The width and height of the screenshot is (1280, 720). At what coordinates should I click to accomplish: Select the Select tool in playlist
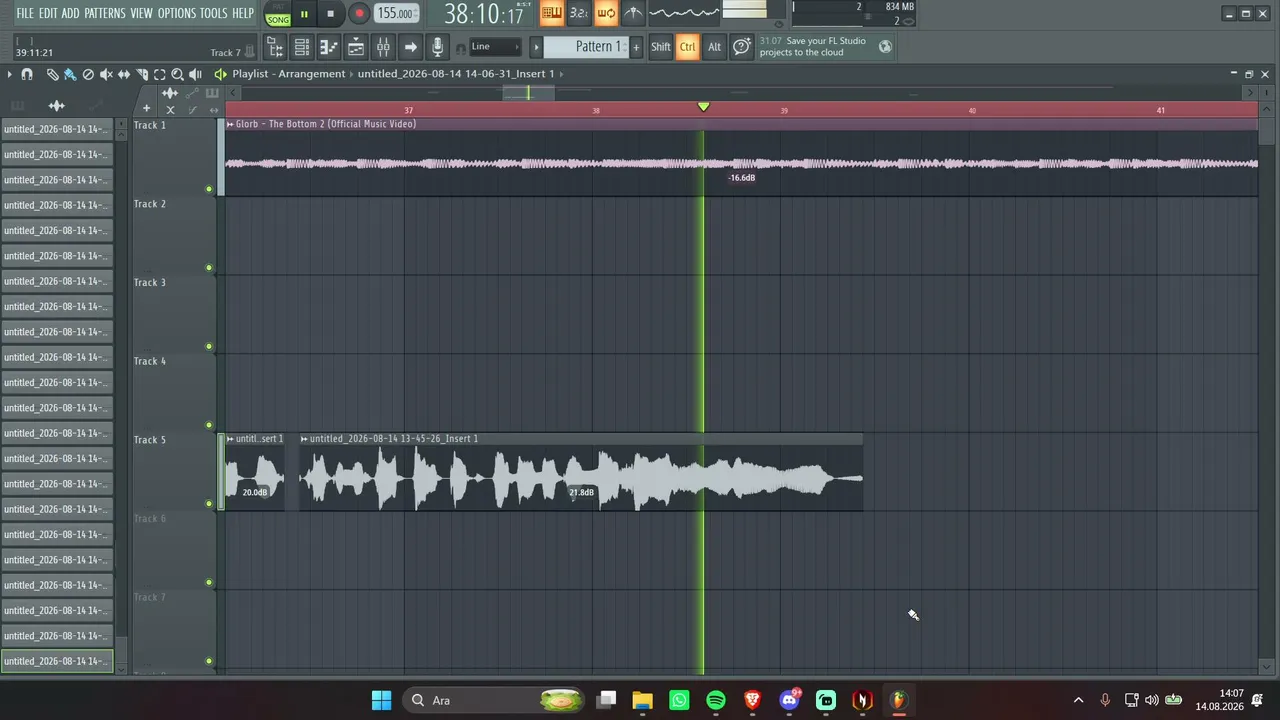[x=160, y=74]
